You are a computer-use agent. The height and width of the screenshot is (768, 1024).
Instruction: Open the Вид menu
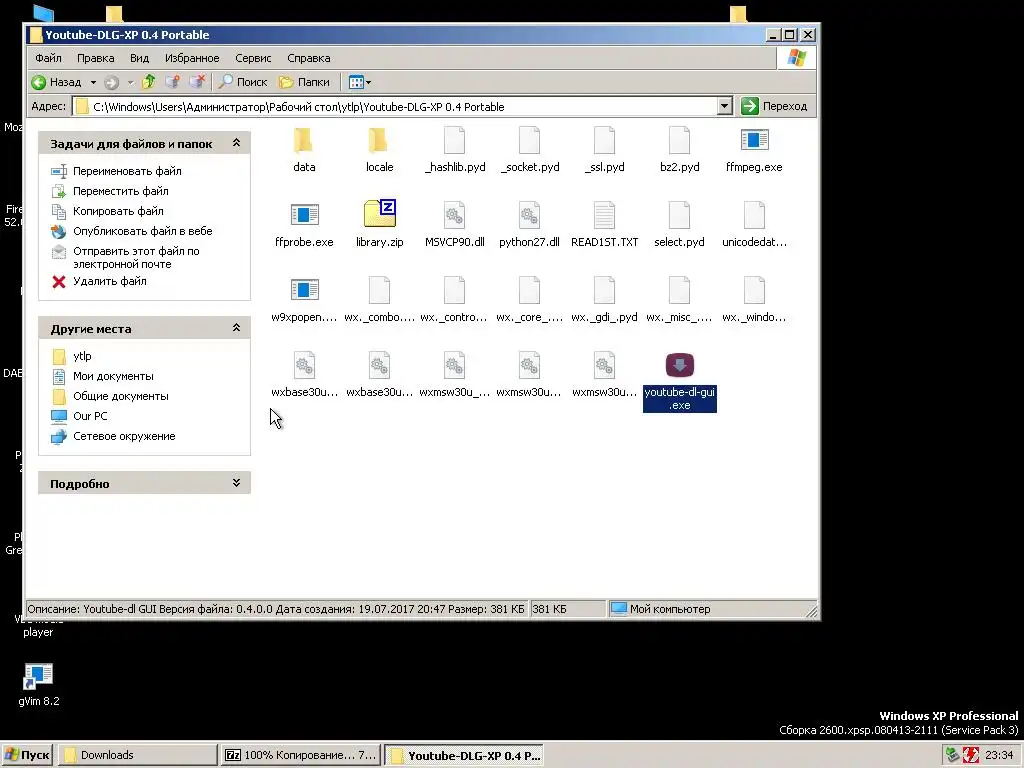(139, 58)
